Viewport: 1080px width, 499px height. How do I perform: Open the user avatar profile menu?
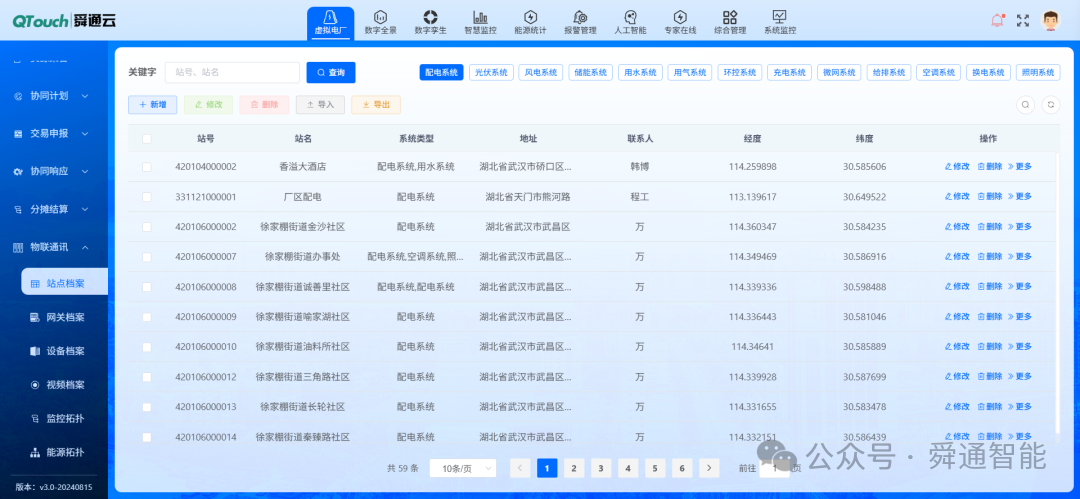point(1050,21)
